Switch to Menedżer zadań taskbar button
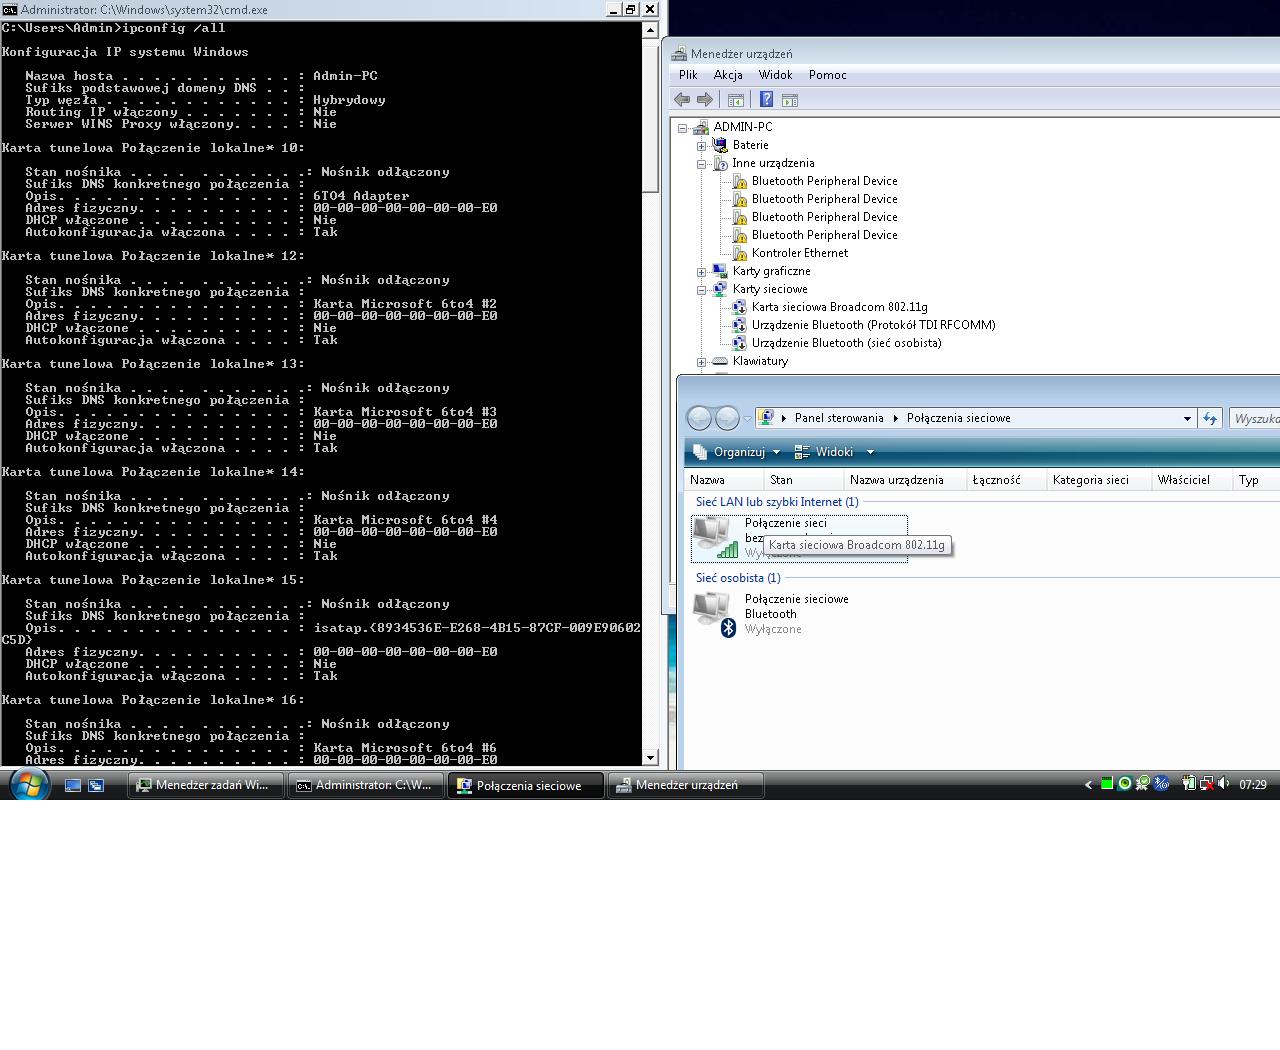This screenshot has width=1280, height=1050. (206, 785)
